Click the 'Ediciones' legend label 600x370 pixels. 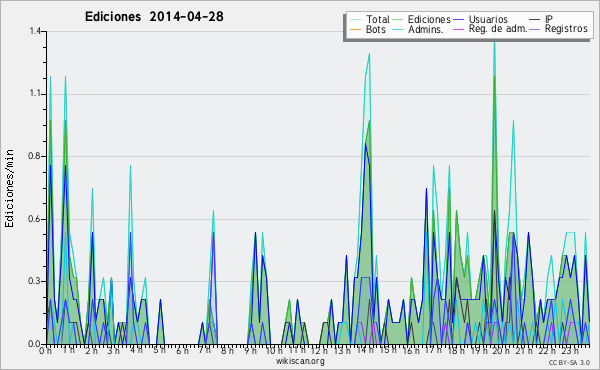click(x=429, y=19)
